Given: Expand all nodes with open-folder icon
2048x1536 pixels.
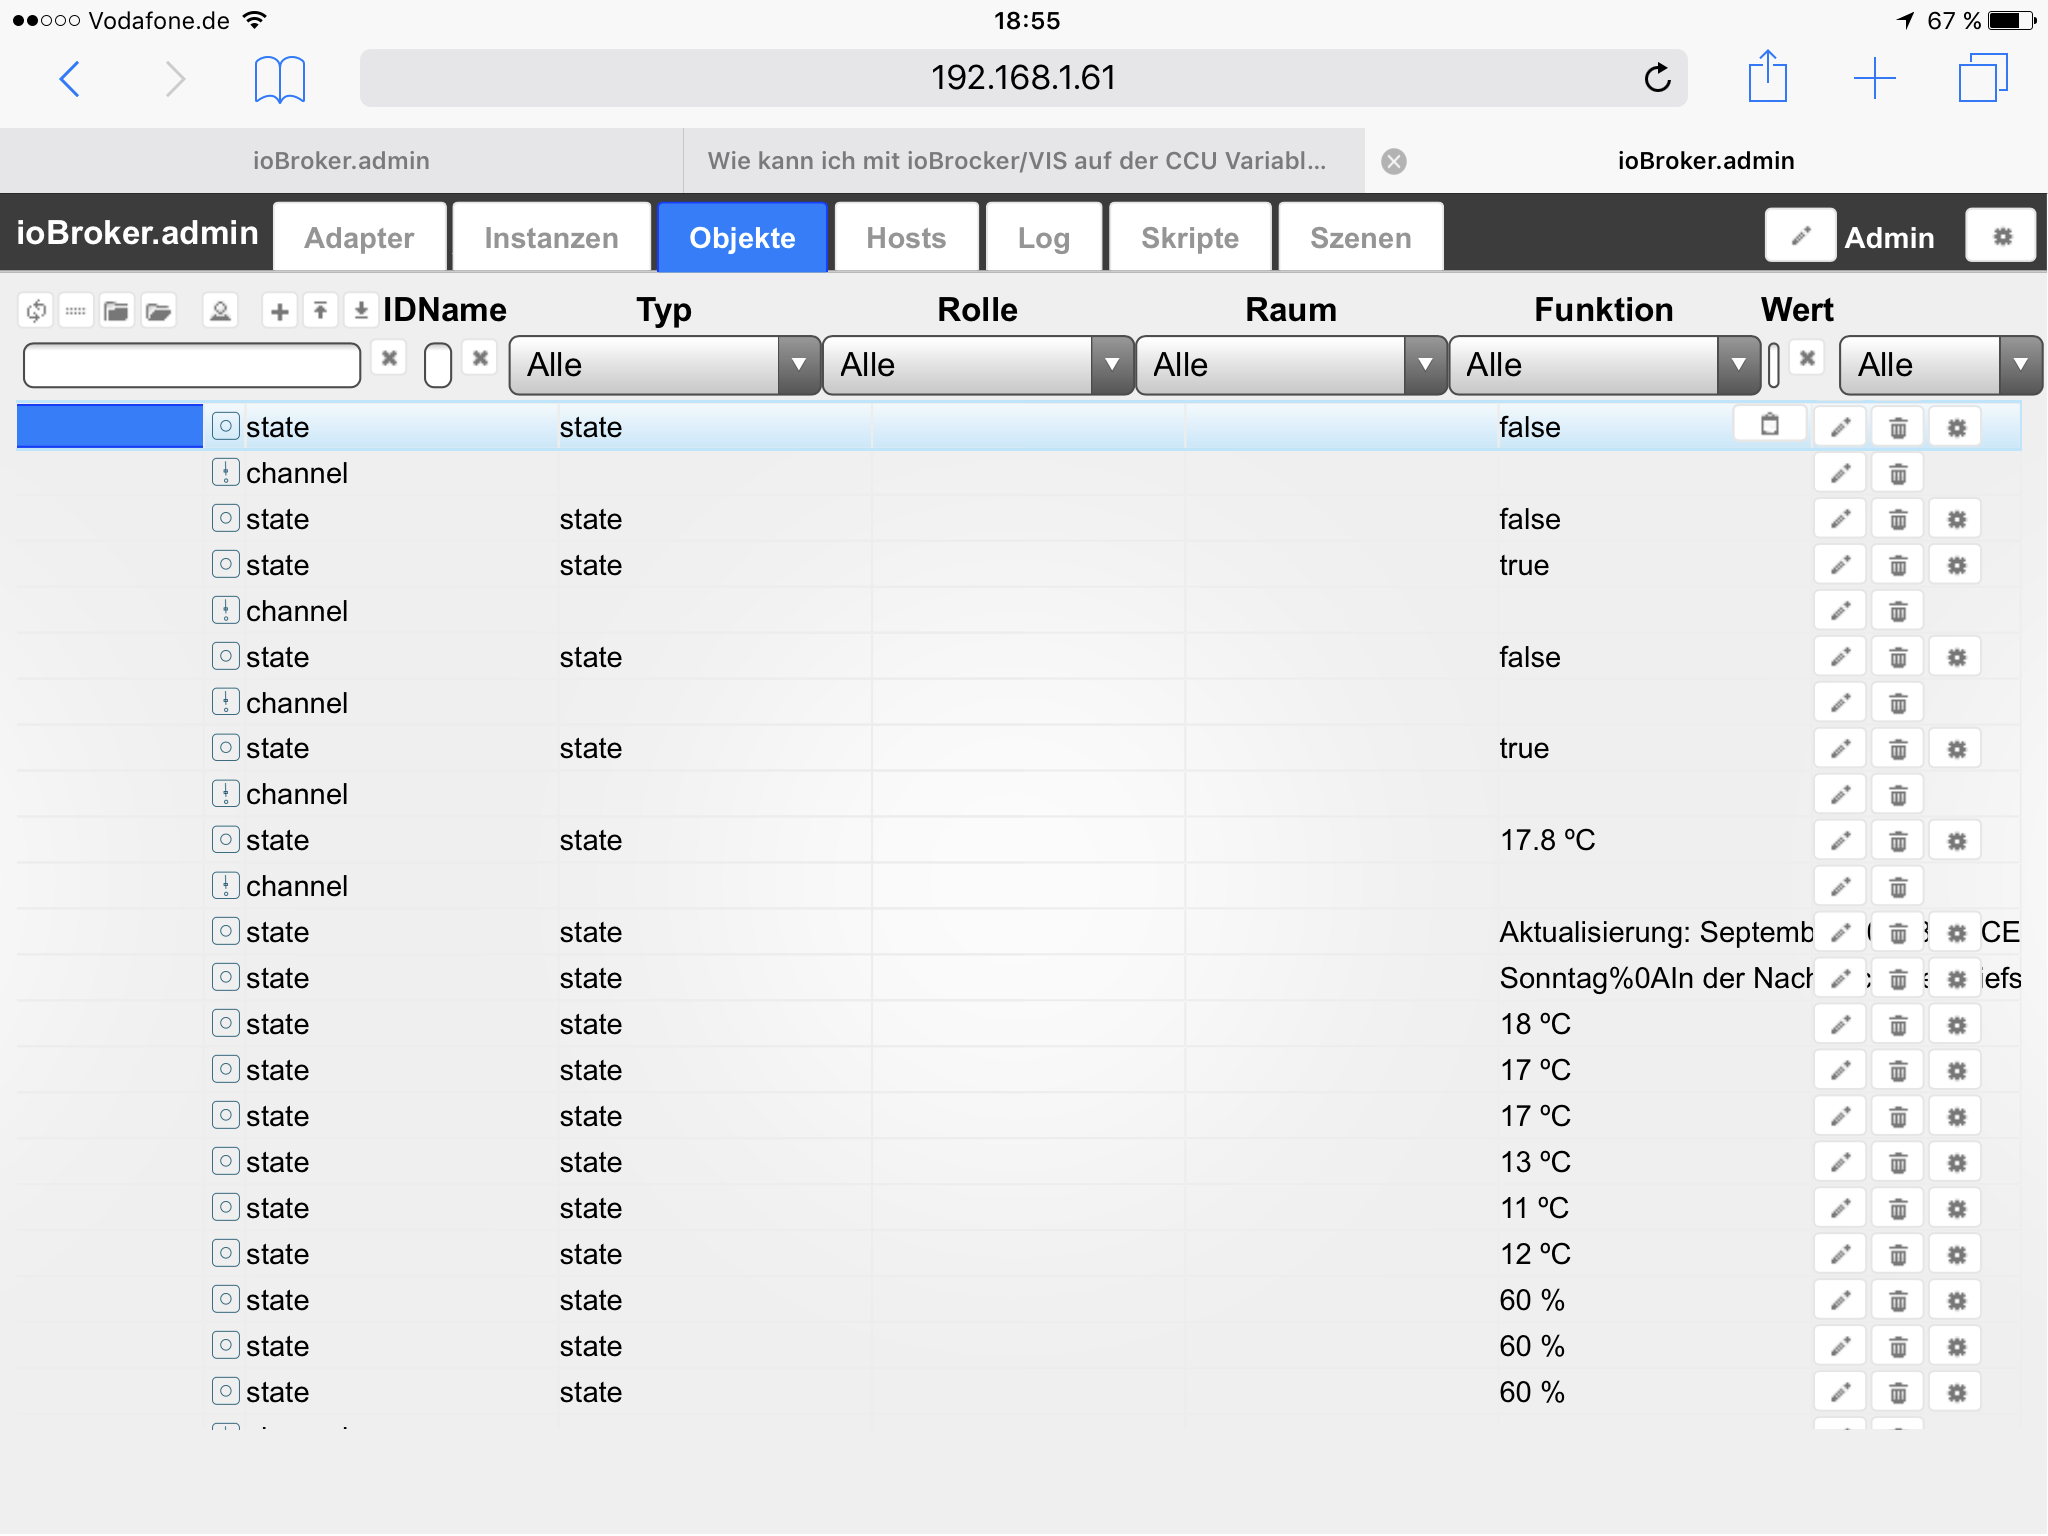Looking at the screenshot, I should coord(158,311).
